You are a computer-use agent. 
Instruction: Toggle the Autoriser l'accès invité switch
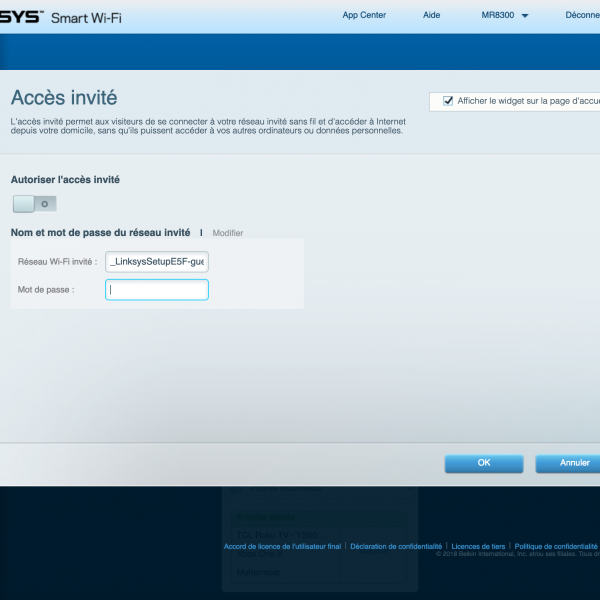pos(34,203)
